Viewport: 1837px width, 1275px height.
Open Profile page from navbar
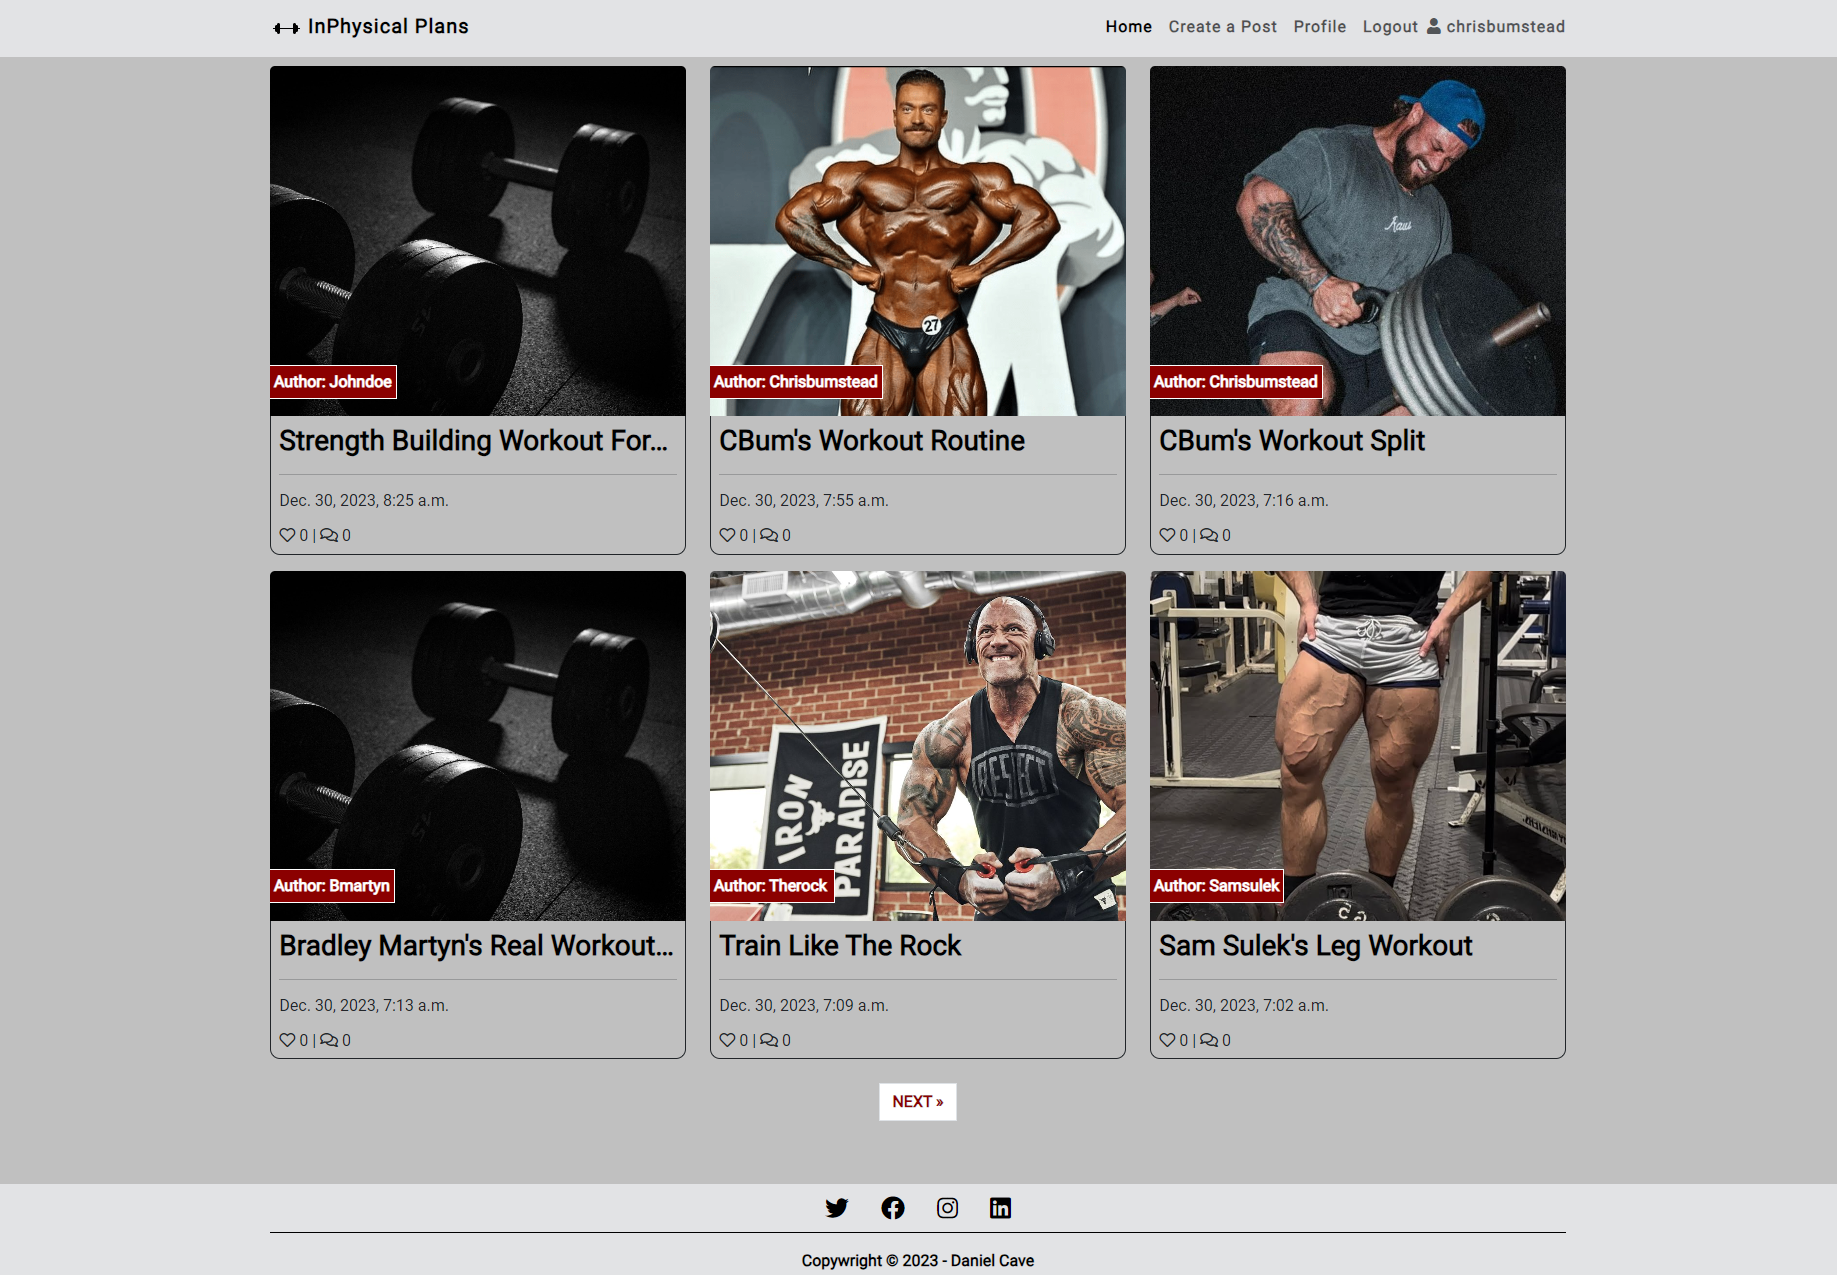click(1319, 27)
